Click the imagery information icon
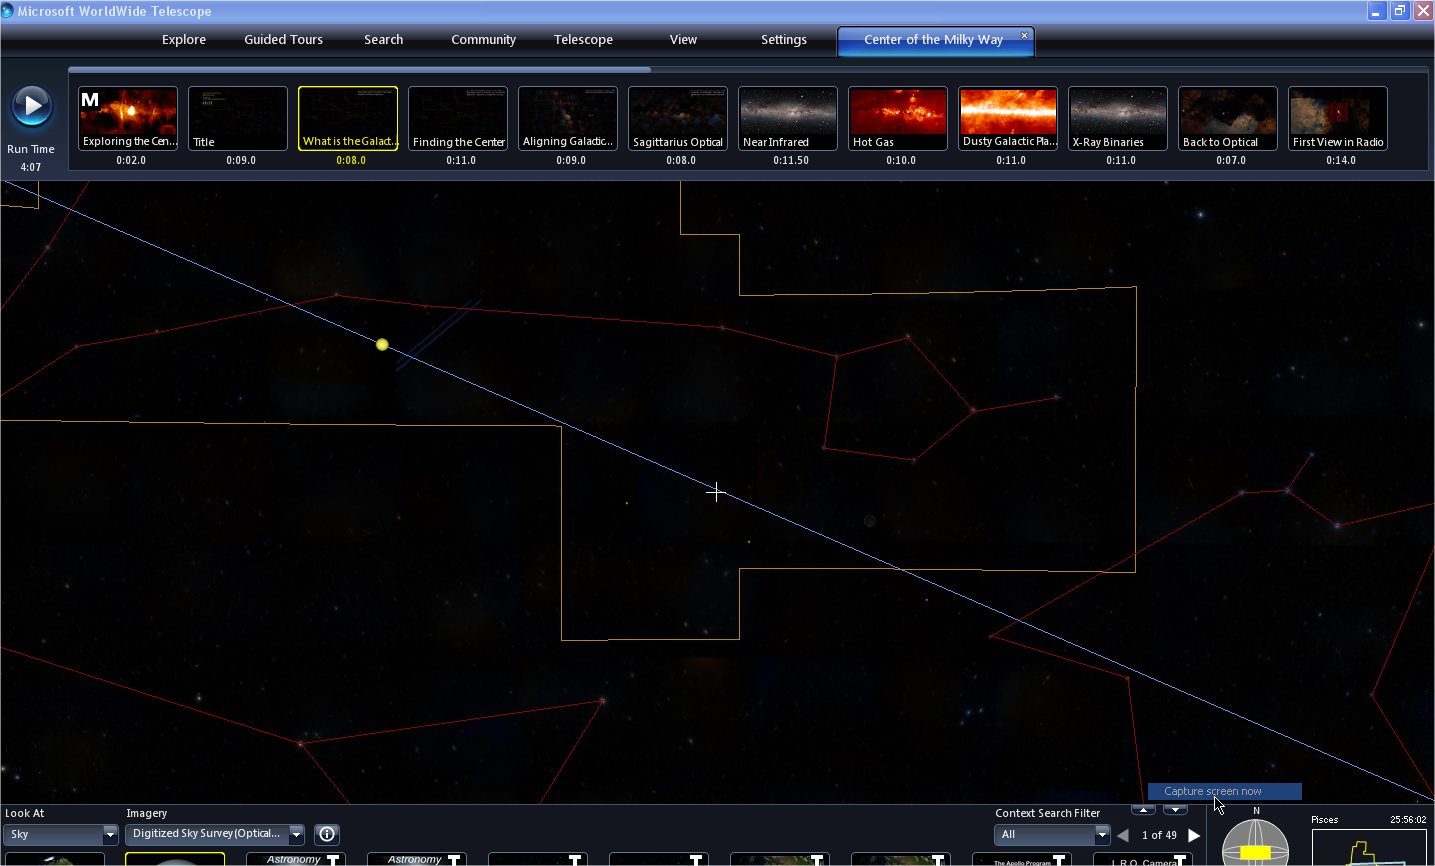 point(327,834)
